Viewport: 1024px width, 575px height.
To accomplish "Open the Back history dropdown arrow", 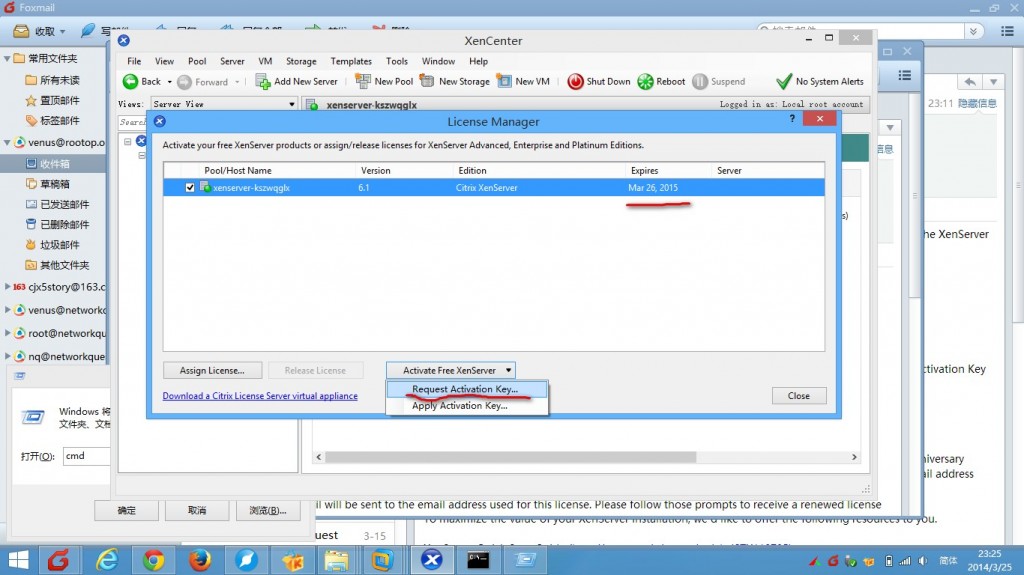I will pos(169,82).
